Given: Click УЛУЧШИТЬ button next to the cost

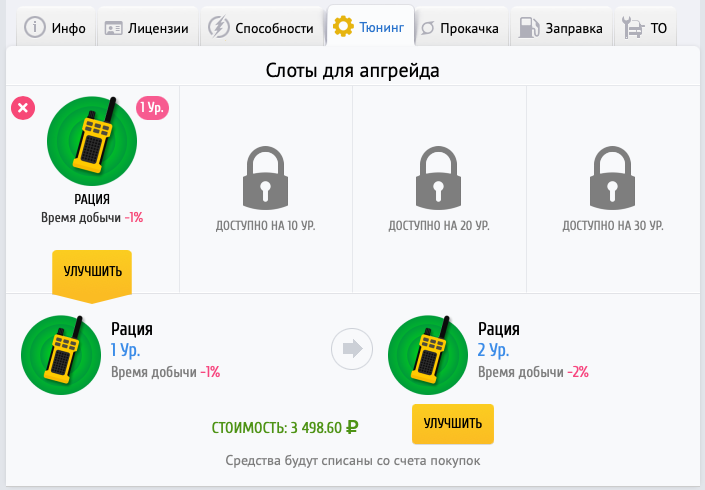Looking at the screenshot, I should tap(453, 424).
